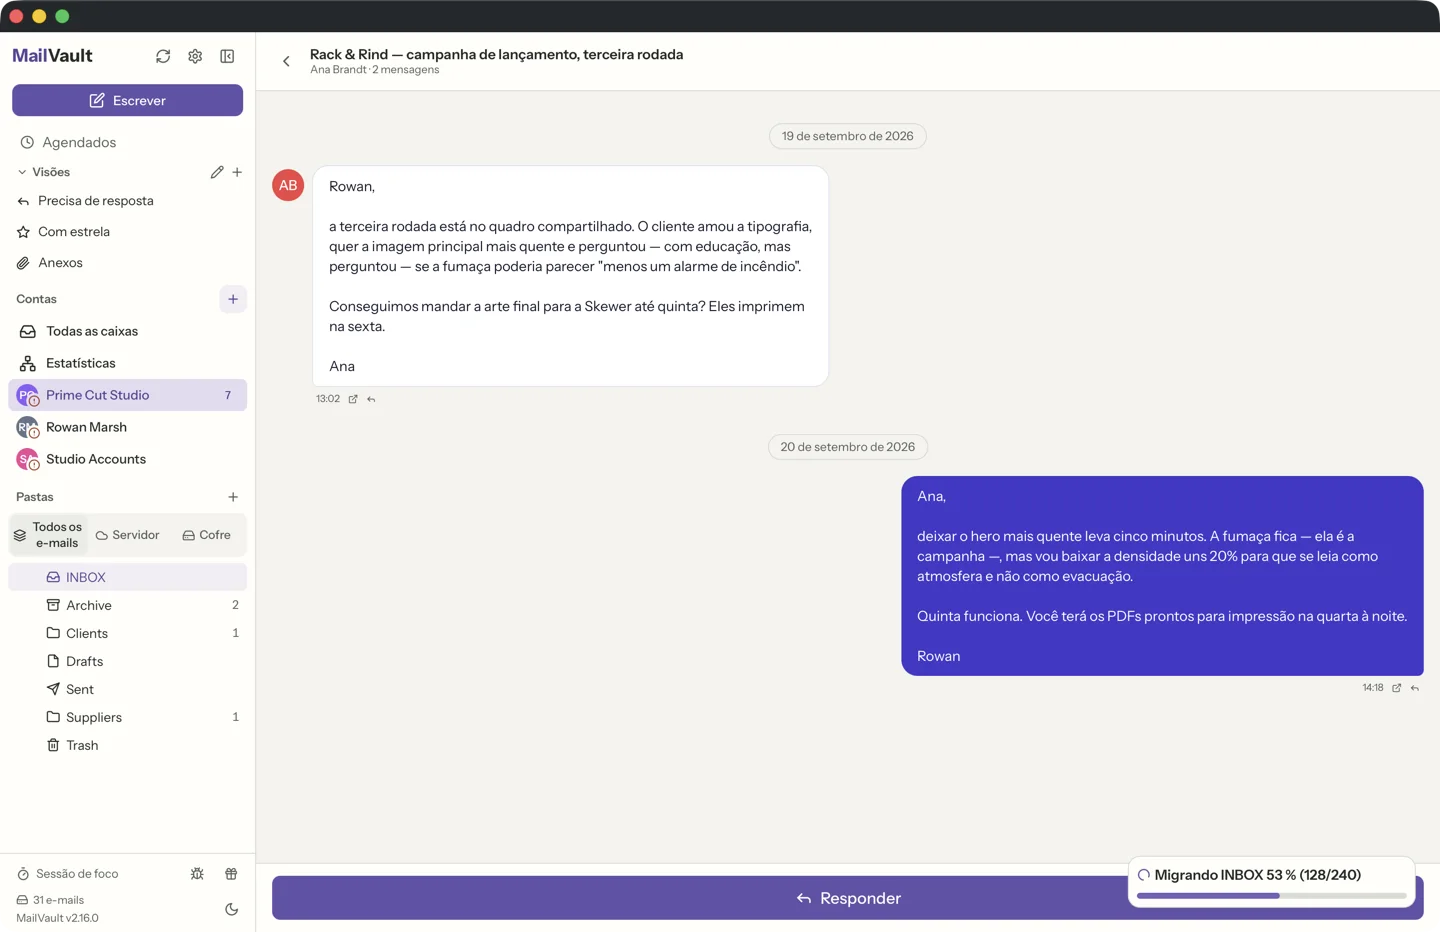Image resolution: width=1440 pixels, height=932 pixels.
Task: Reply to Ana's 13:02 message icon
Action: click(371, 399)
